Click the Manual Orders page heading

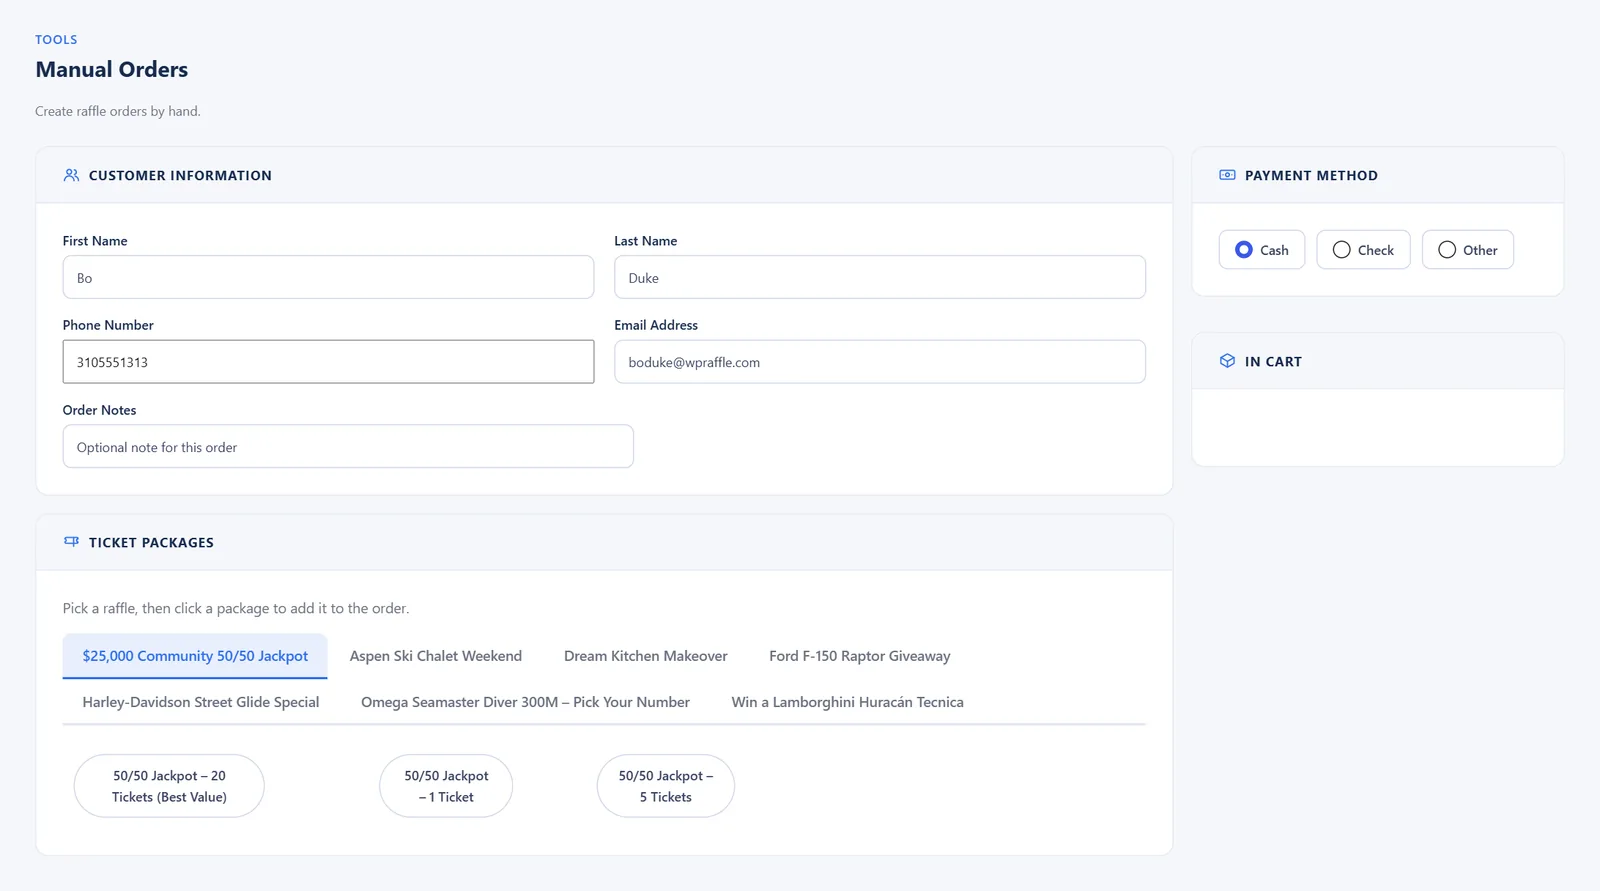pyautogui.click(x=112, y=69)
